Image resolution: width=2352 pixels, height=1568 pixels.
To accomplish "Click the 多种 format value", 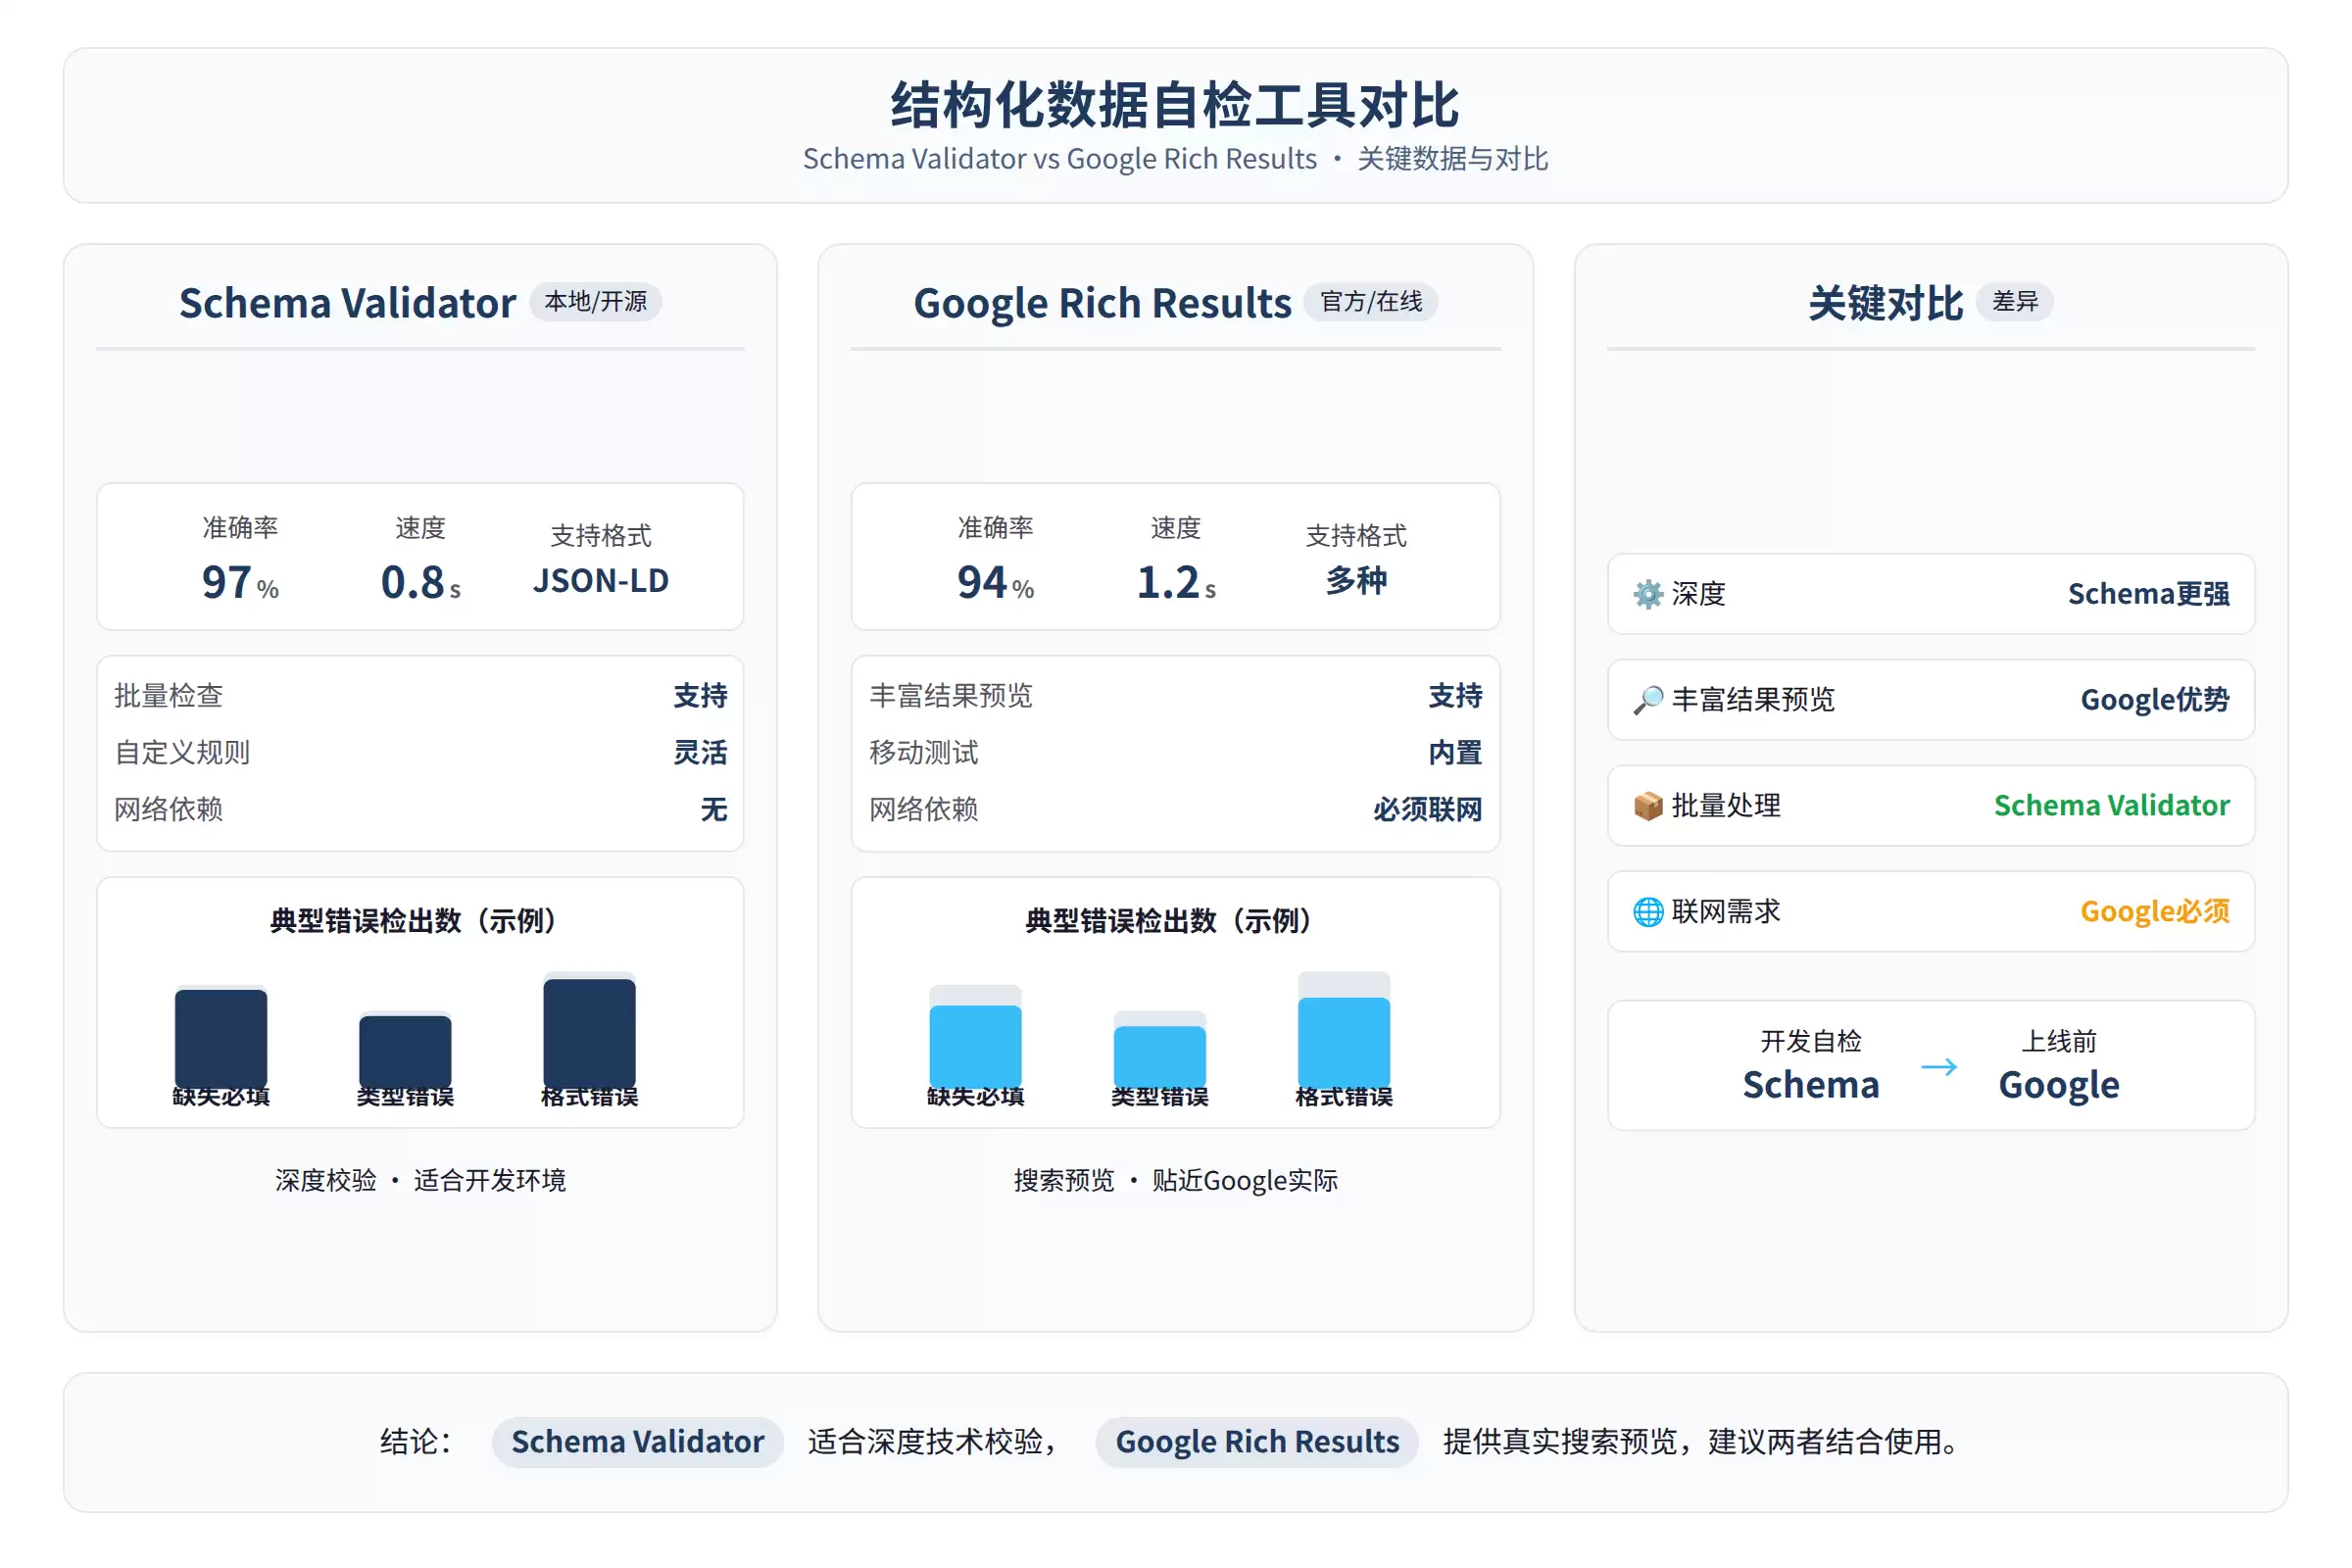I will (1356, 580).
